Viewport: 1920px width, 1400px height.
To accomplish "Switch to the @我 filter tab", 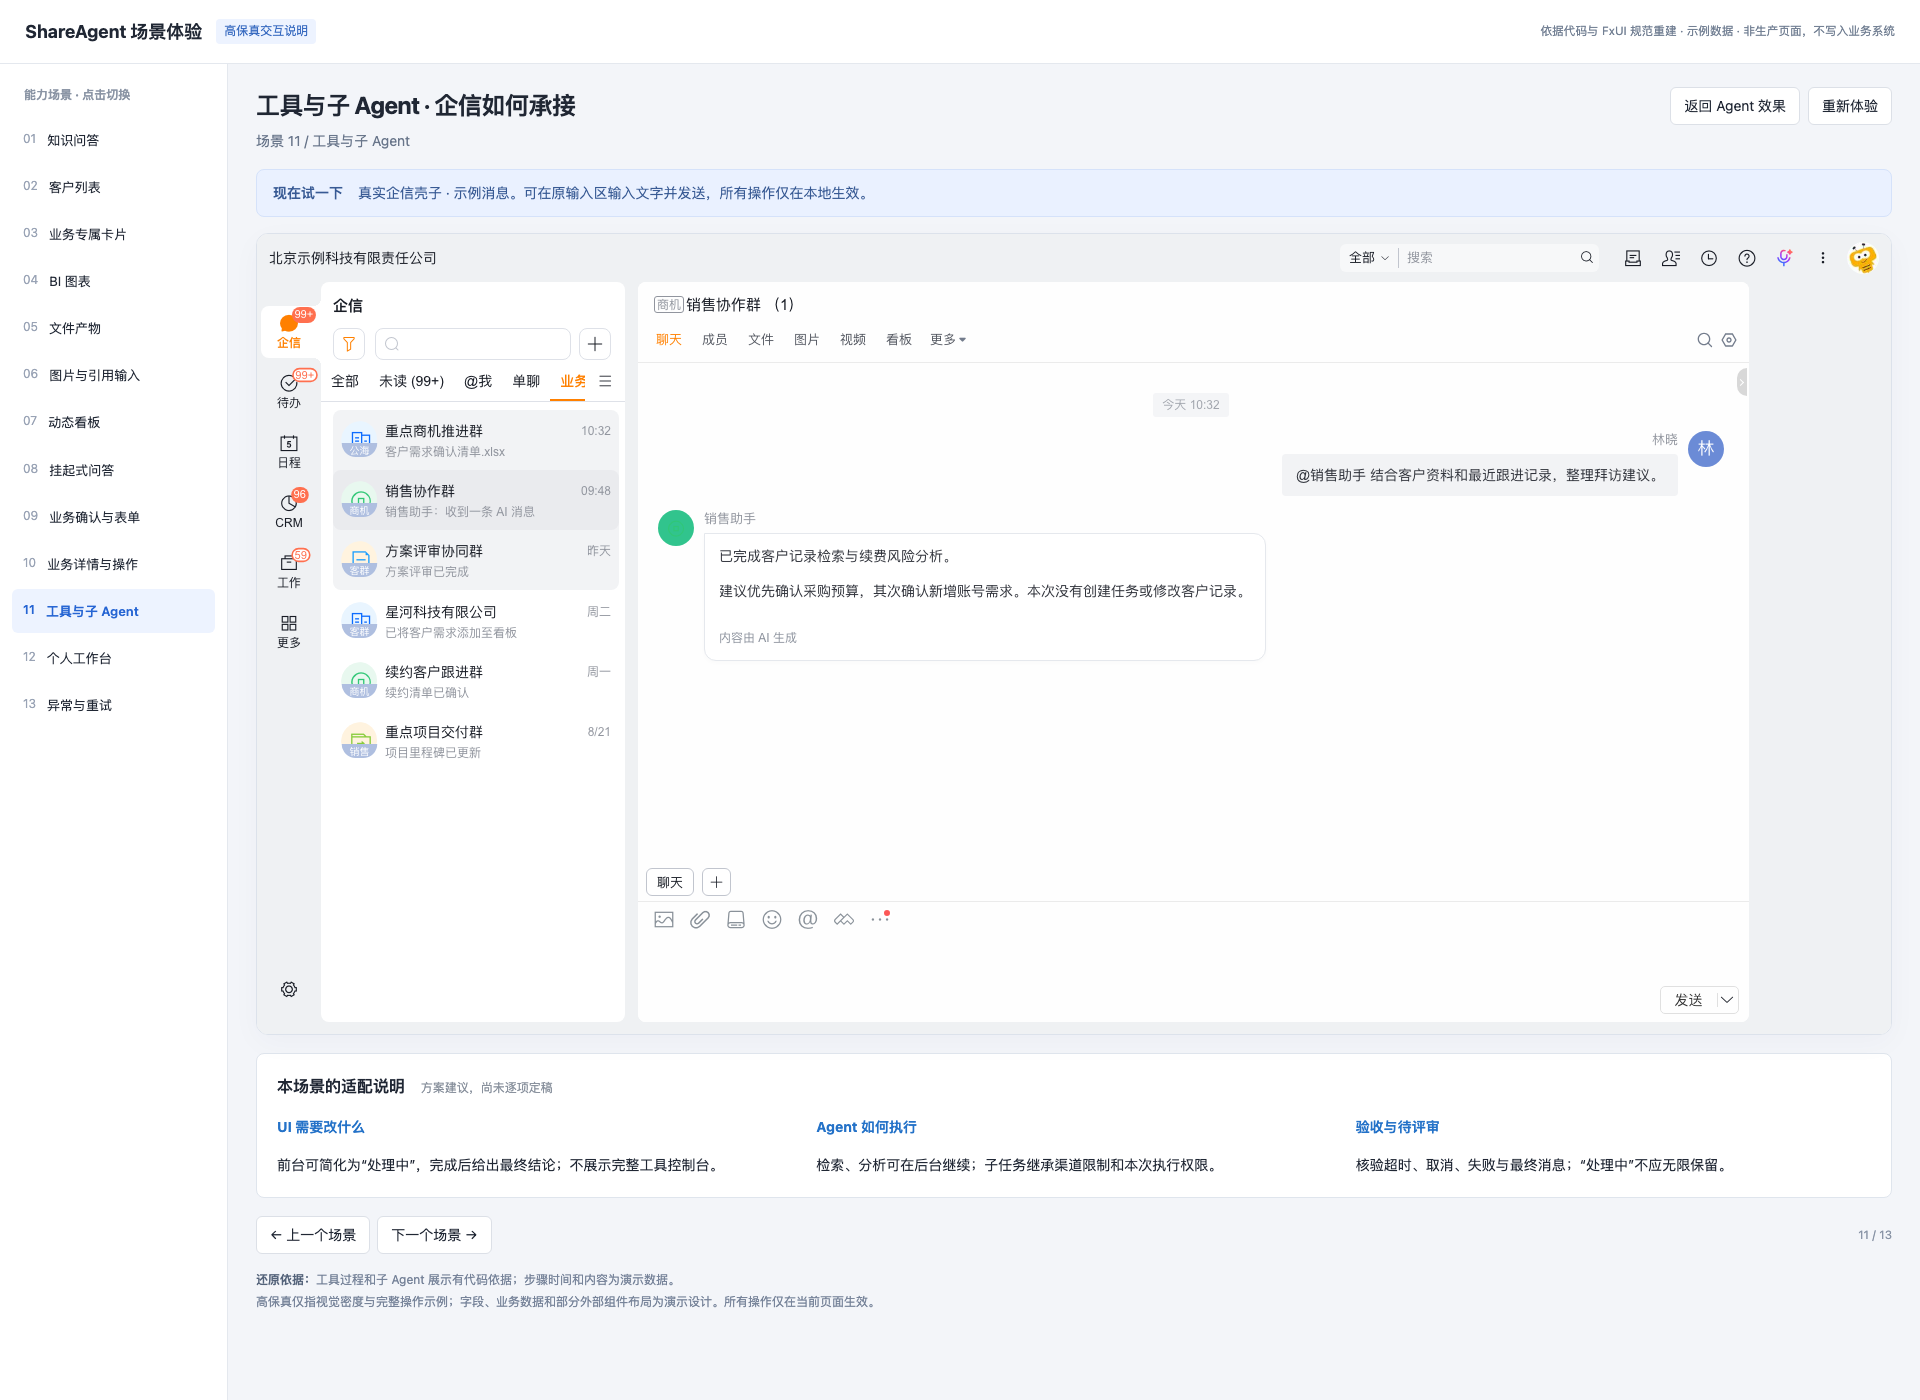I will pyautogui.click(x=478, y=381).
